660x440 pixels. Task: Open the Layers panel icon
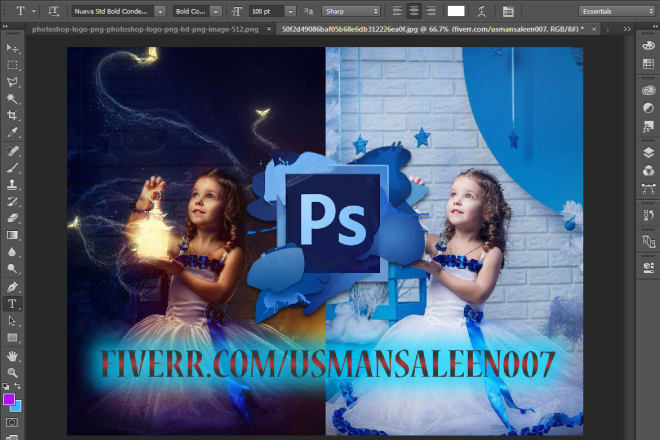coord(648,152)
